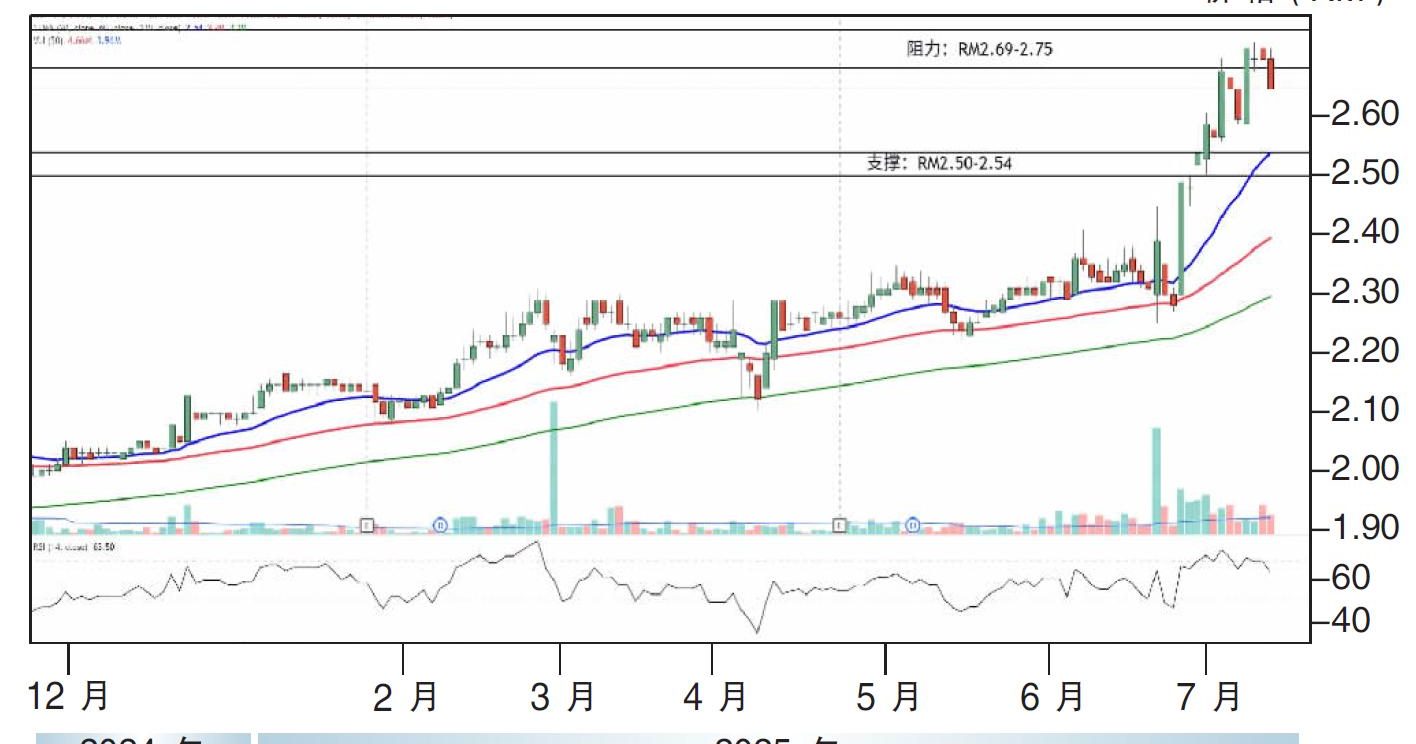Click the large volume spike in late June

tap(1156, 479)
